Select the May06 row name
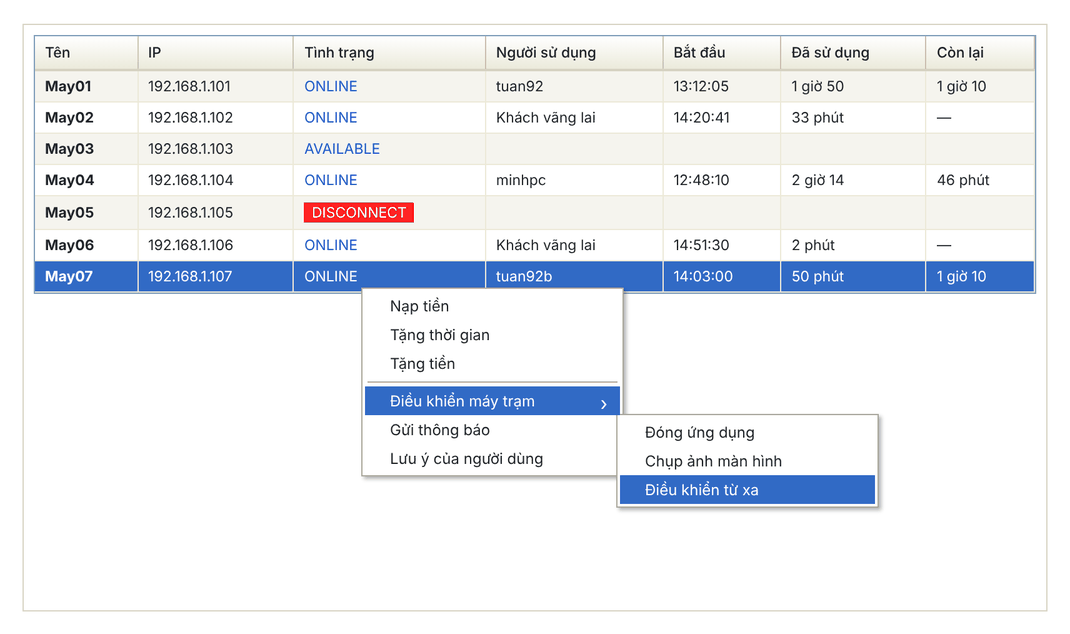 point(70,245)
